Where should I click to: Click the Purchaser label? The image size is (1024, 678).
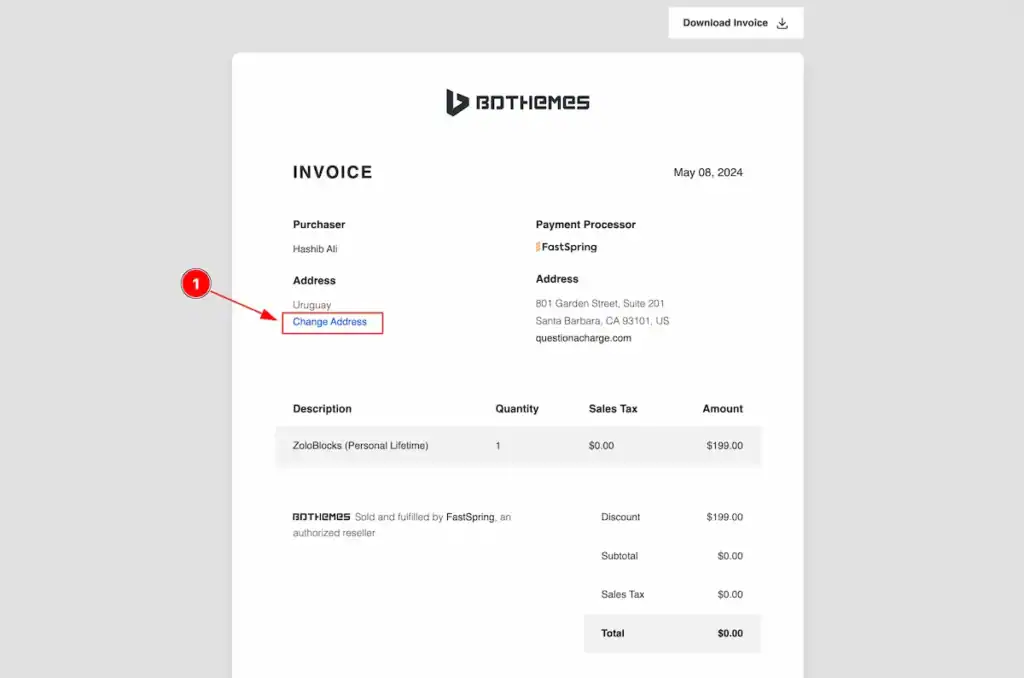click(319, 225)
